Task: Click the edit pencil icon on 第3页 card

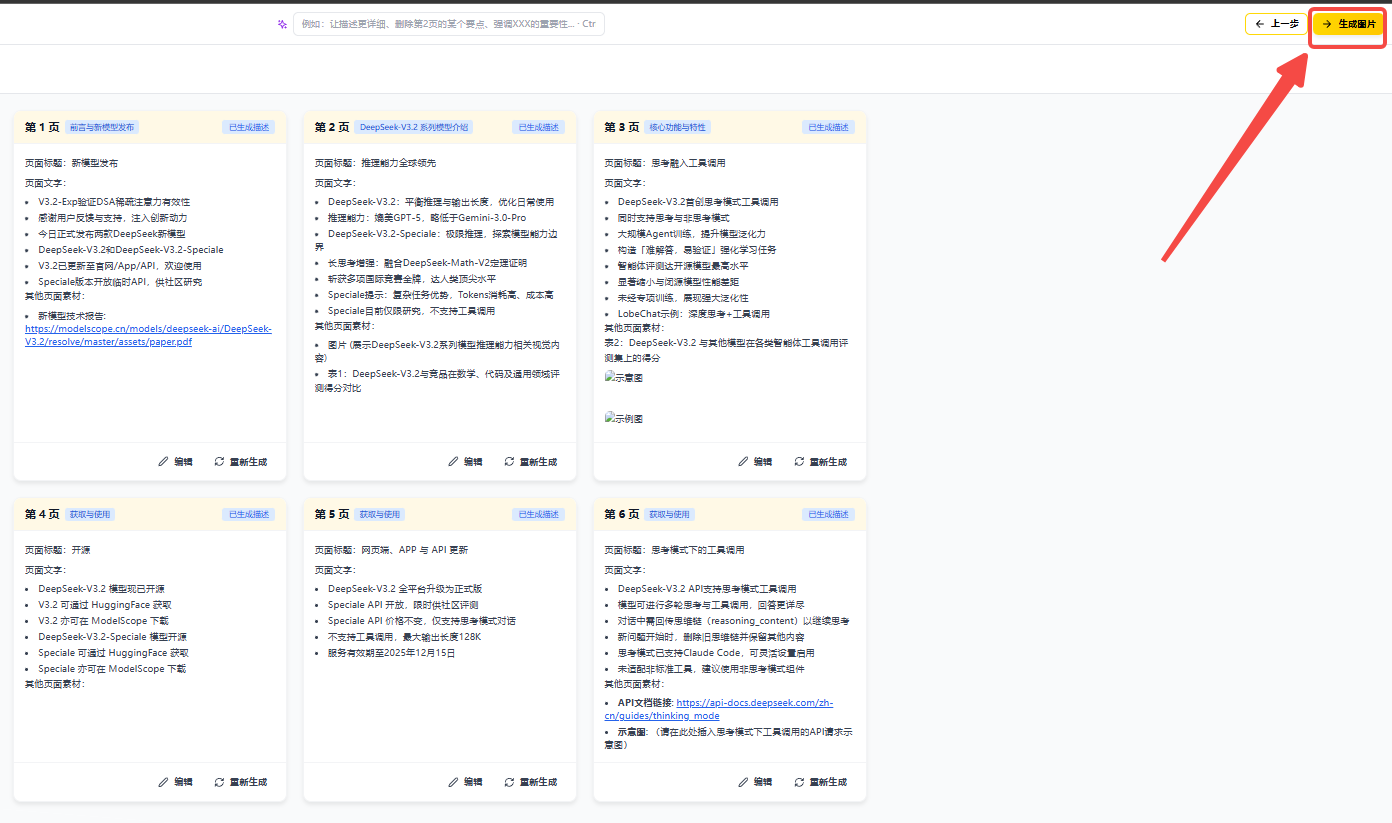Action: coord(742,461)
